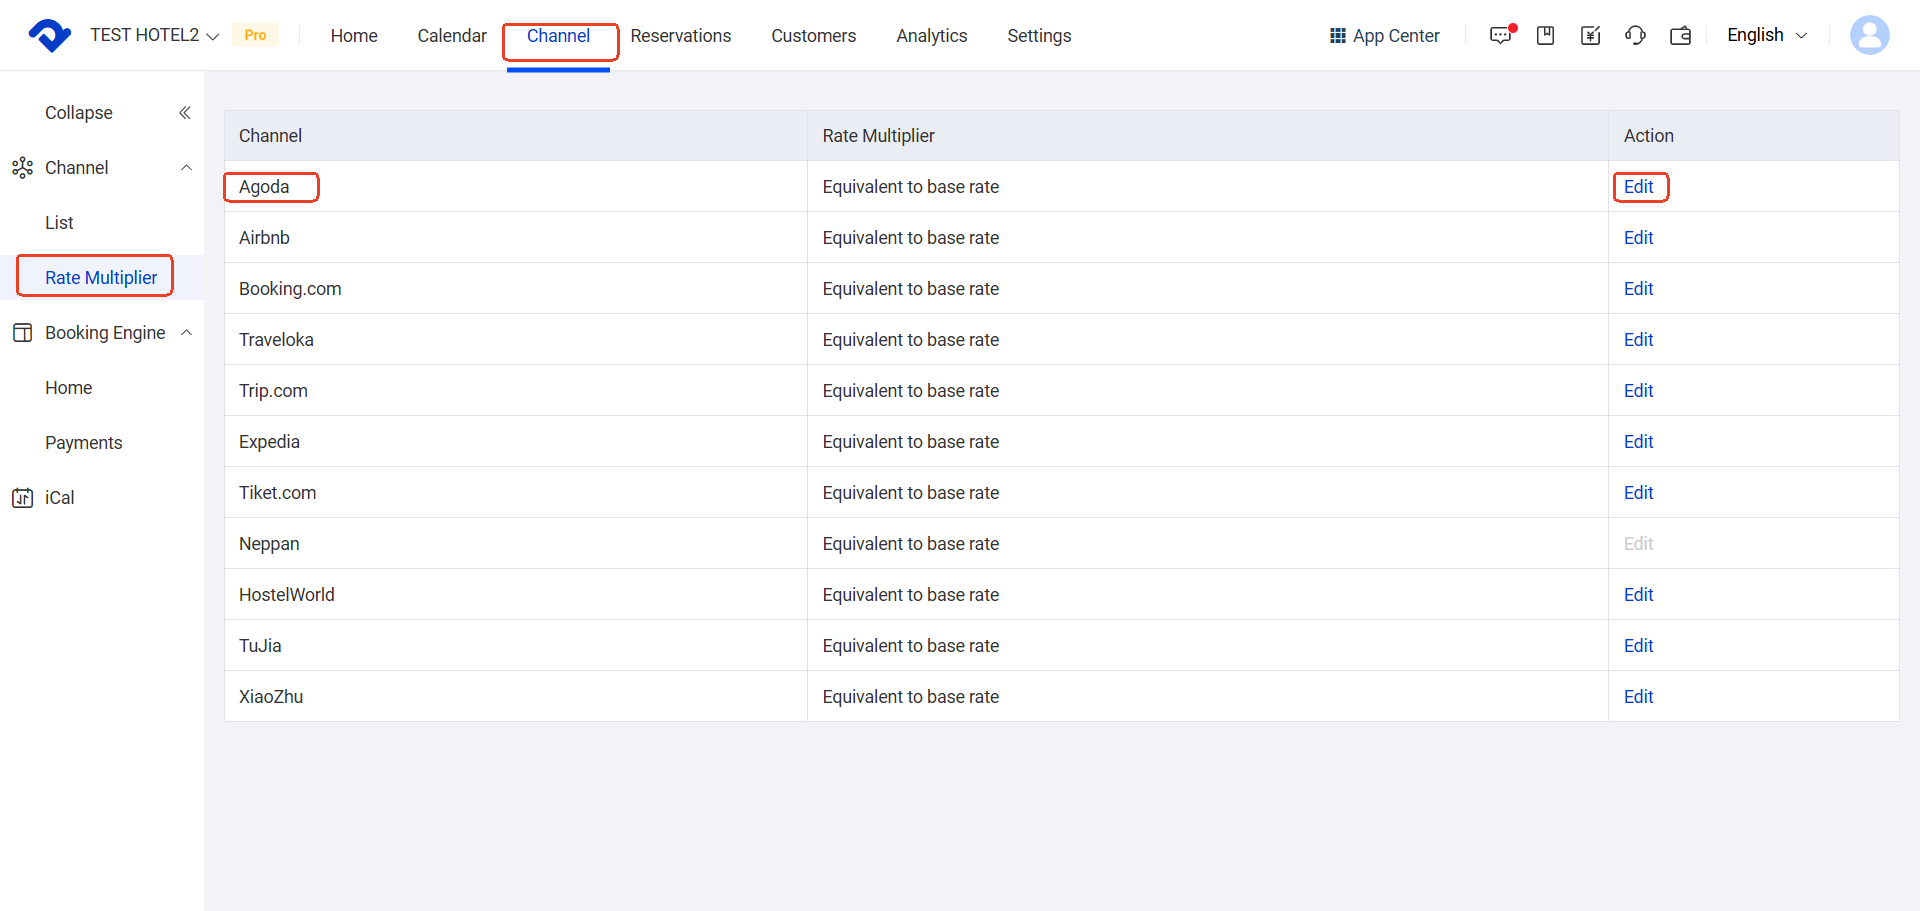This screenshot has width=1920, height=911.
Task: Open the bookmark guide icon
Action: 1545,36
